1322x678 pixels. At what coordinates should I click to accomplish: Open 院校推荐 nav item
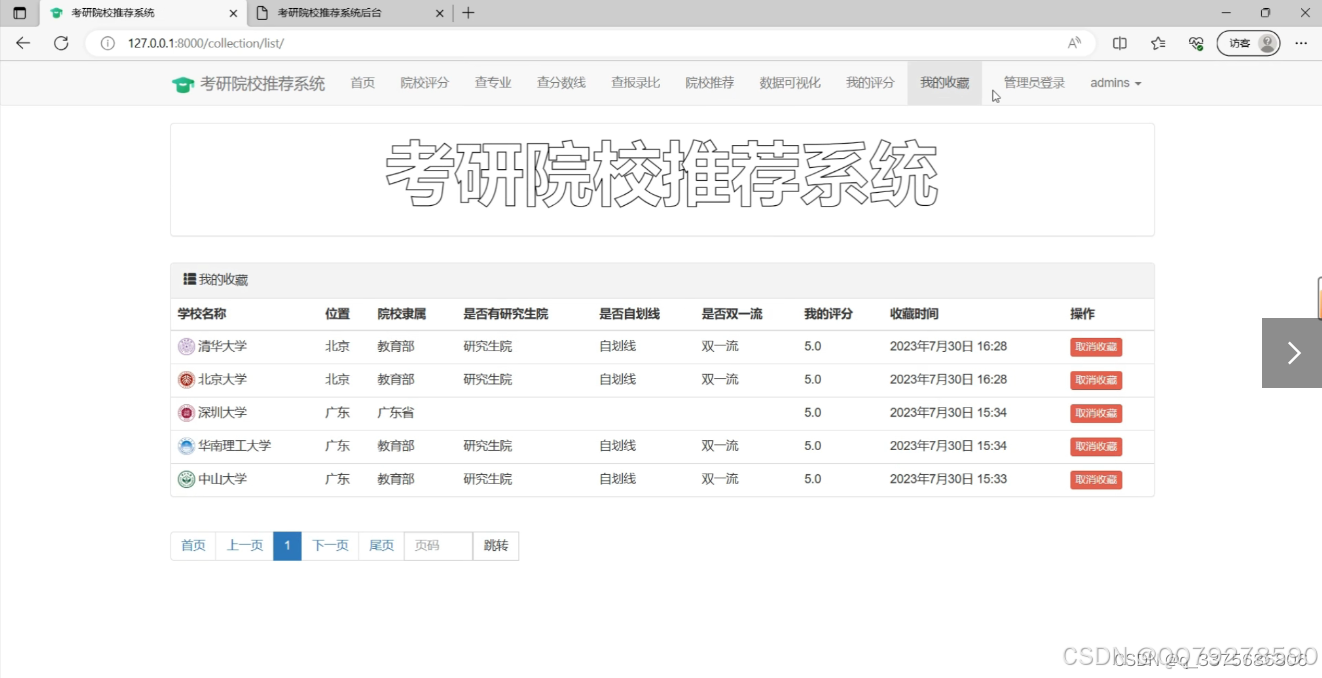[710, 83]
